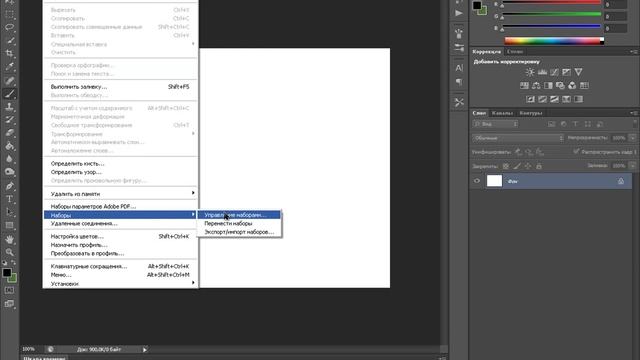Select the Type tool
Screen dimensions: 640x360
9,199
